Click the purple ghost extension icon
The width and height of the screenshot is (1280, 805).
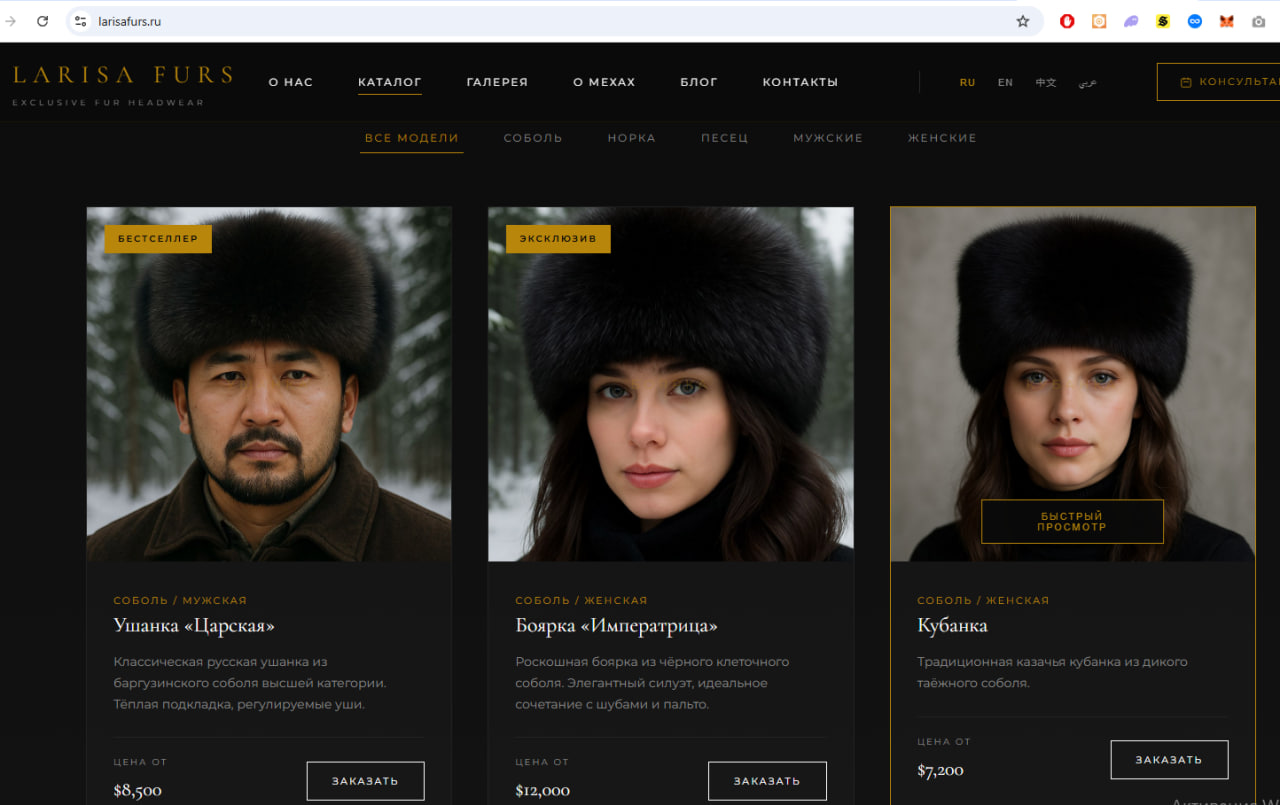(1131, 21)
